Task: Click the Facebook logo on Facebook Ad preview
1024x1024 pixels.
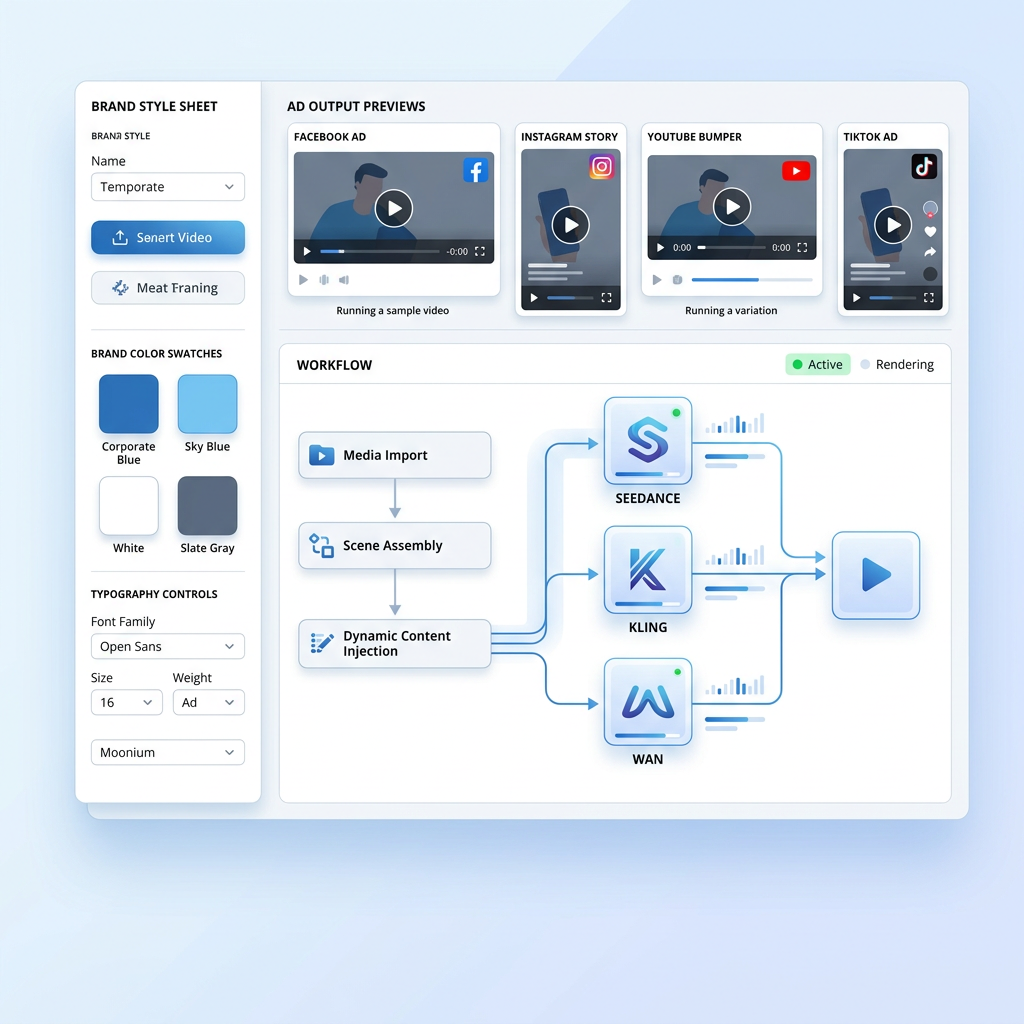Action: 475,170
